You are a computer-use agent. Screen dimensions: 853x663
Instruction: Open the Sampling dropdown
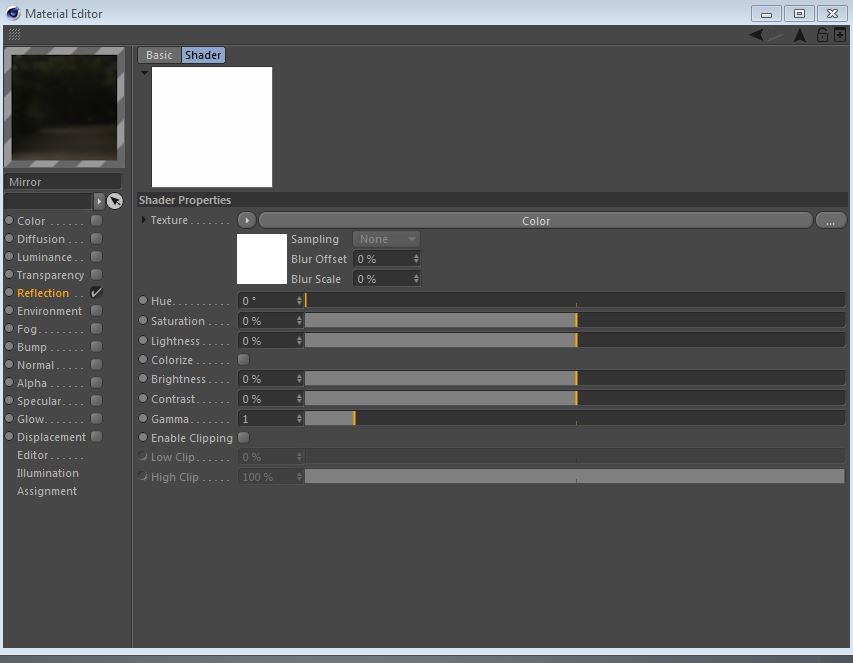point(386,239)
